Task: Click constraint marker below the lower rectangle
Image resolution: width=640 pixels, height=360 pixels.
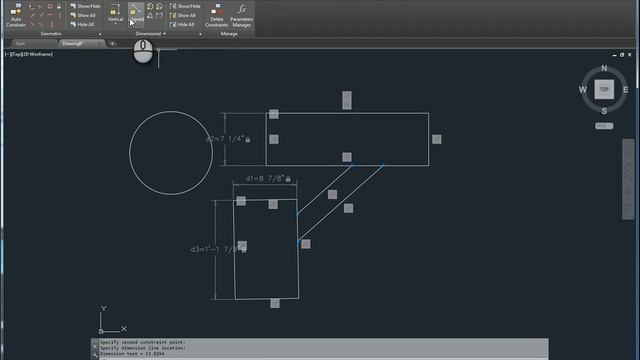Action: point(275,303)
